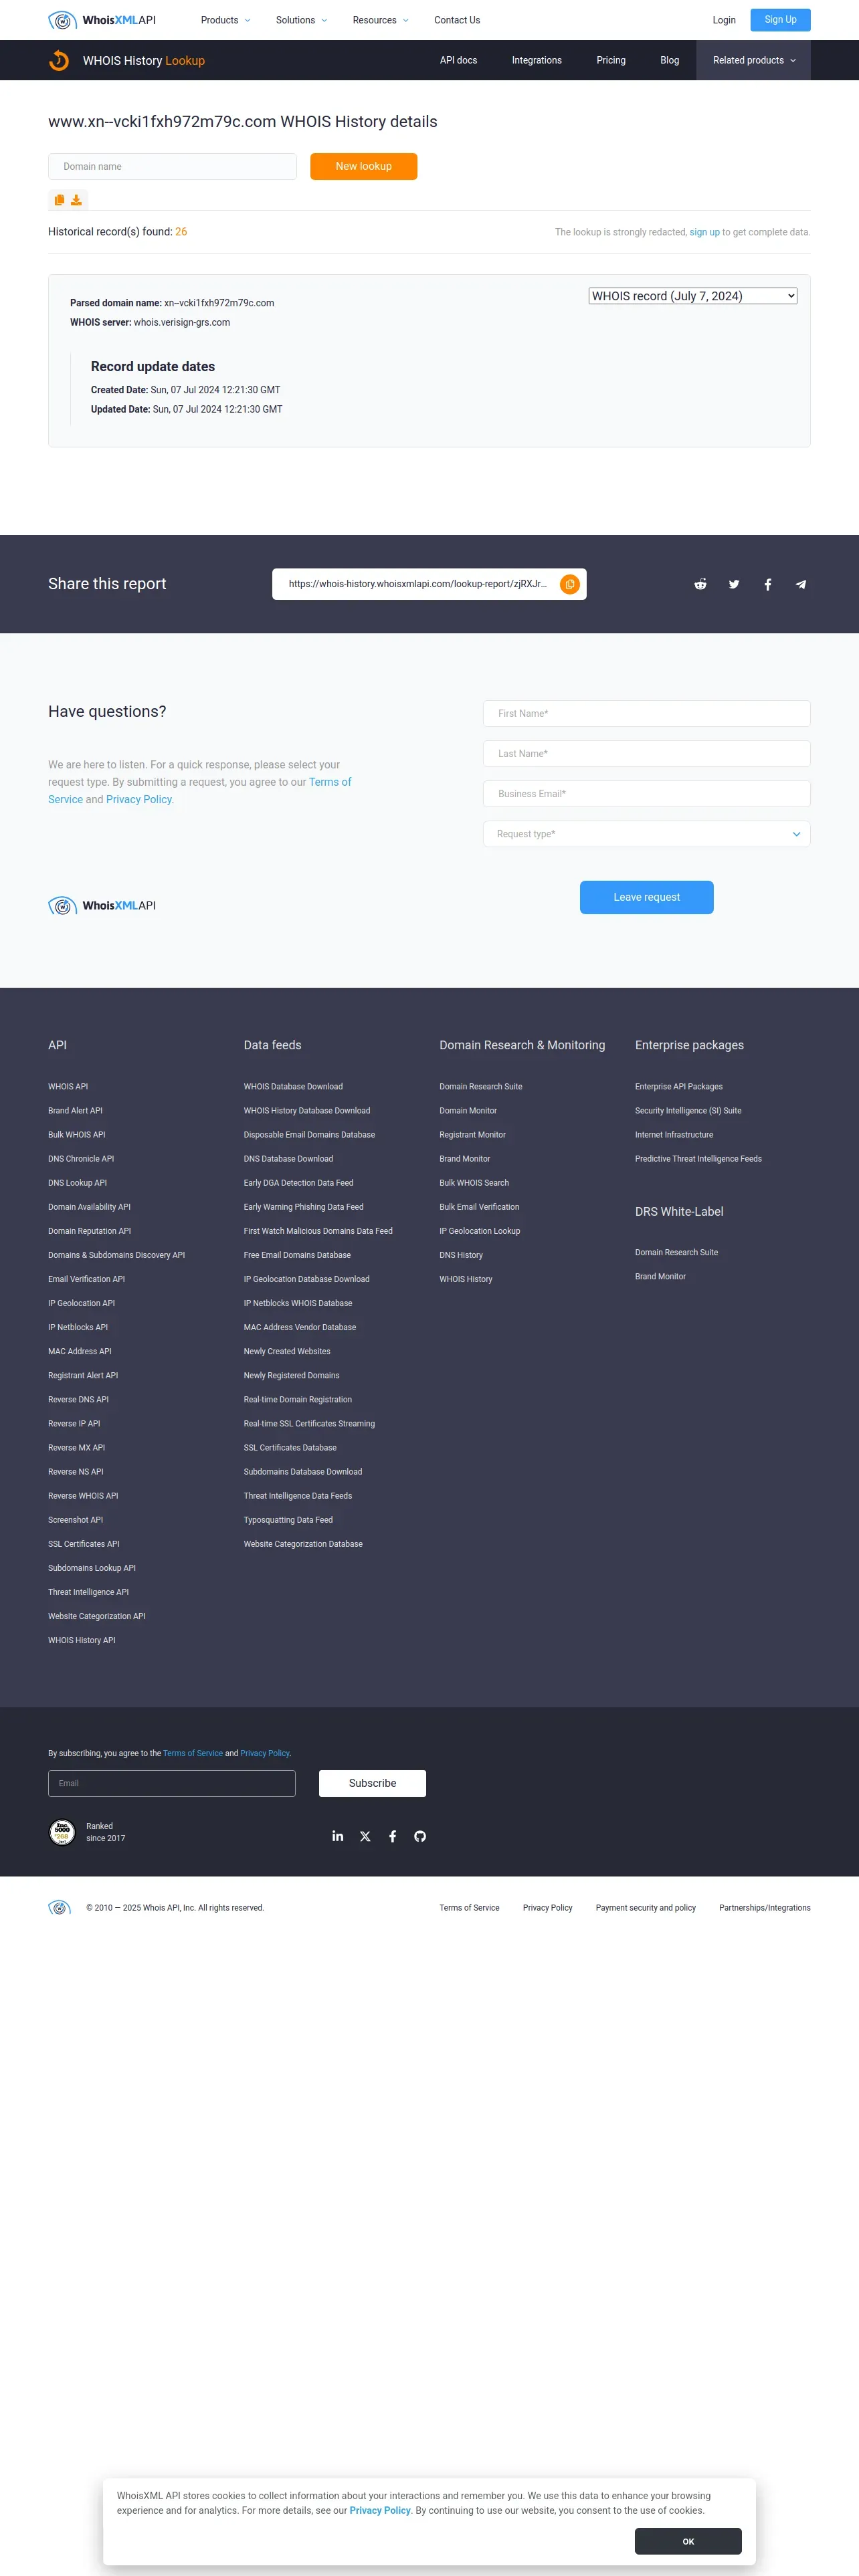Copy the share URL with orange button

[569, 584]
